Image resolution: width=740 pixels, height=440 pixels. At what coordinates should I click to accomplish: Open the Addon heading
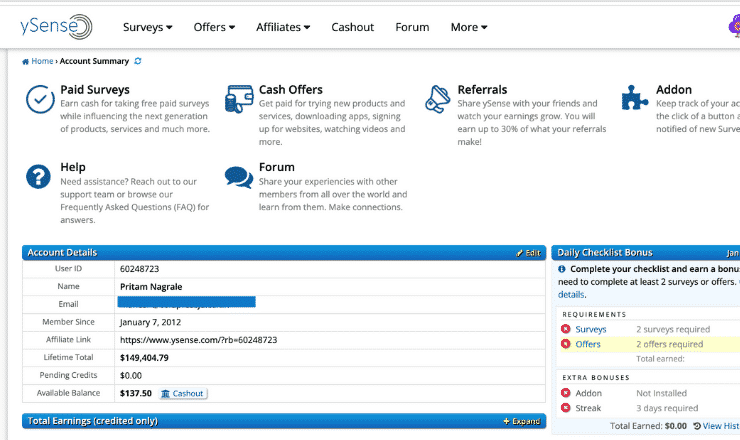coord(674,90)
